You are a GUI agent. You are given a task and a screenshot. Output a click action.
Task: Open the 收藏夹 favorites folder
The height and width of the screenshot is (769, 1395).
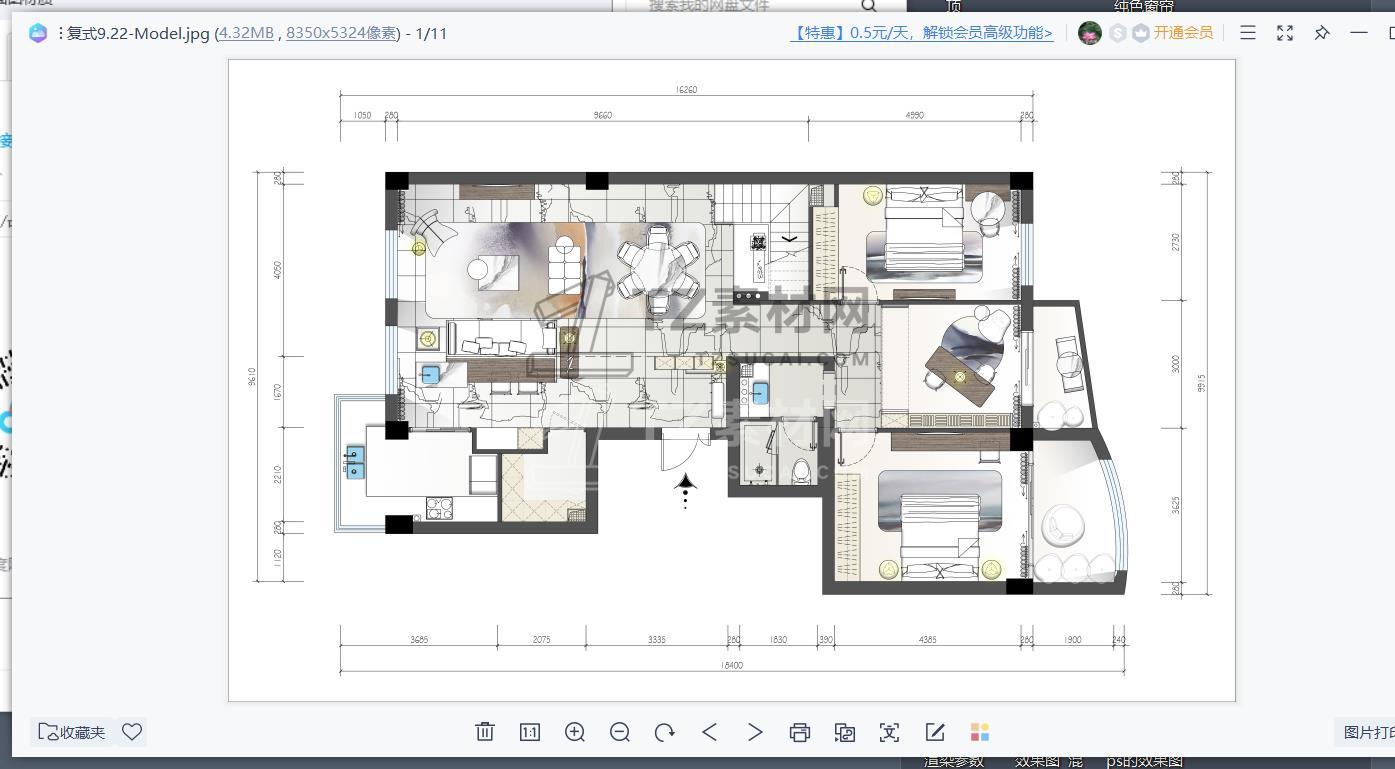[x=72, y=732]
